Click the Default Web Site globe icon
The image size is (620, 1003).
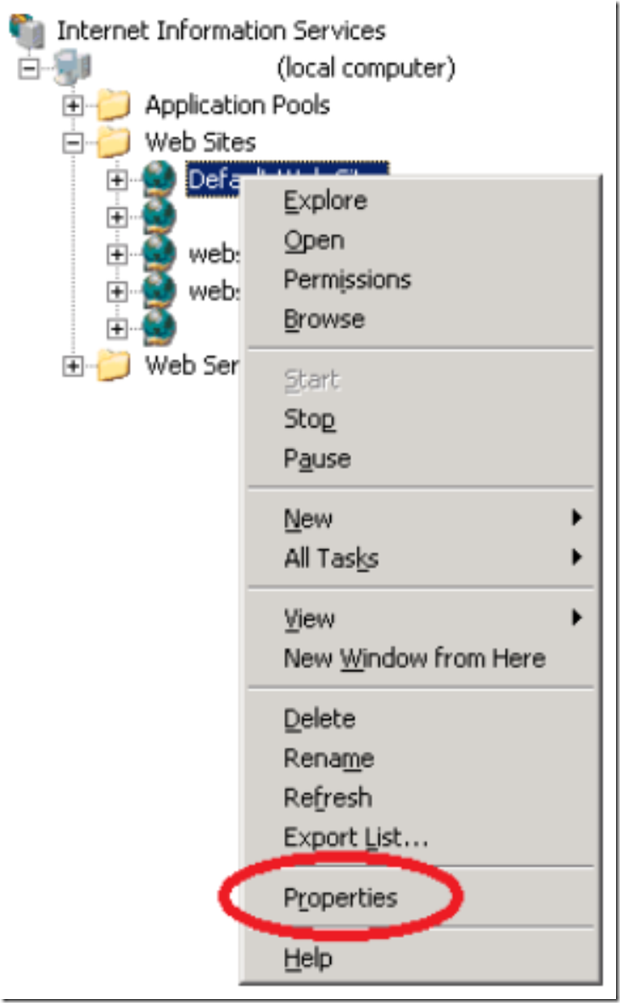coord(159,180)
